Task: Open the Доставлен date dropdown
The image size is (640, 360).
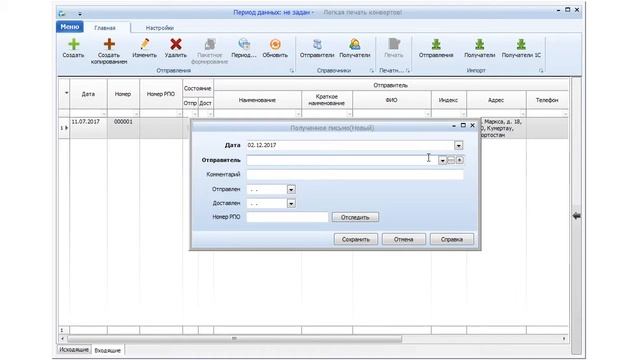Action: [291, 203]
